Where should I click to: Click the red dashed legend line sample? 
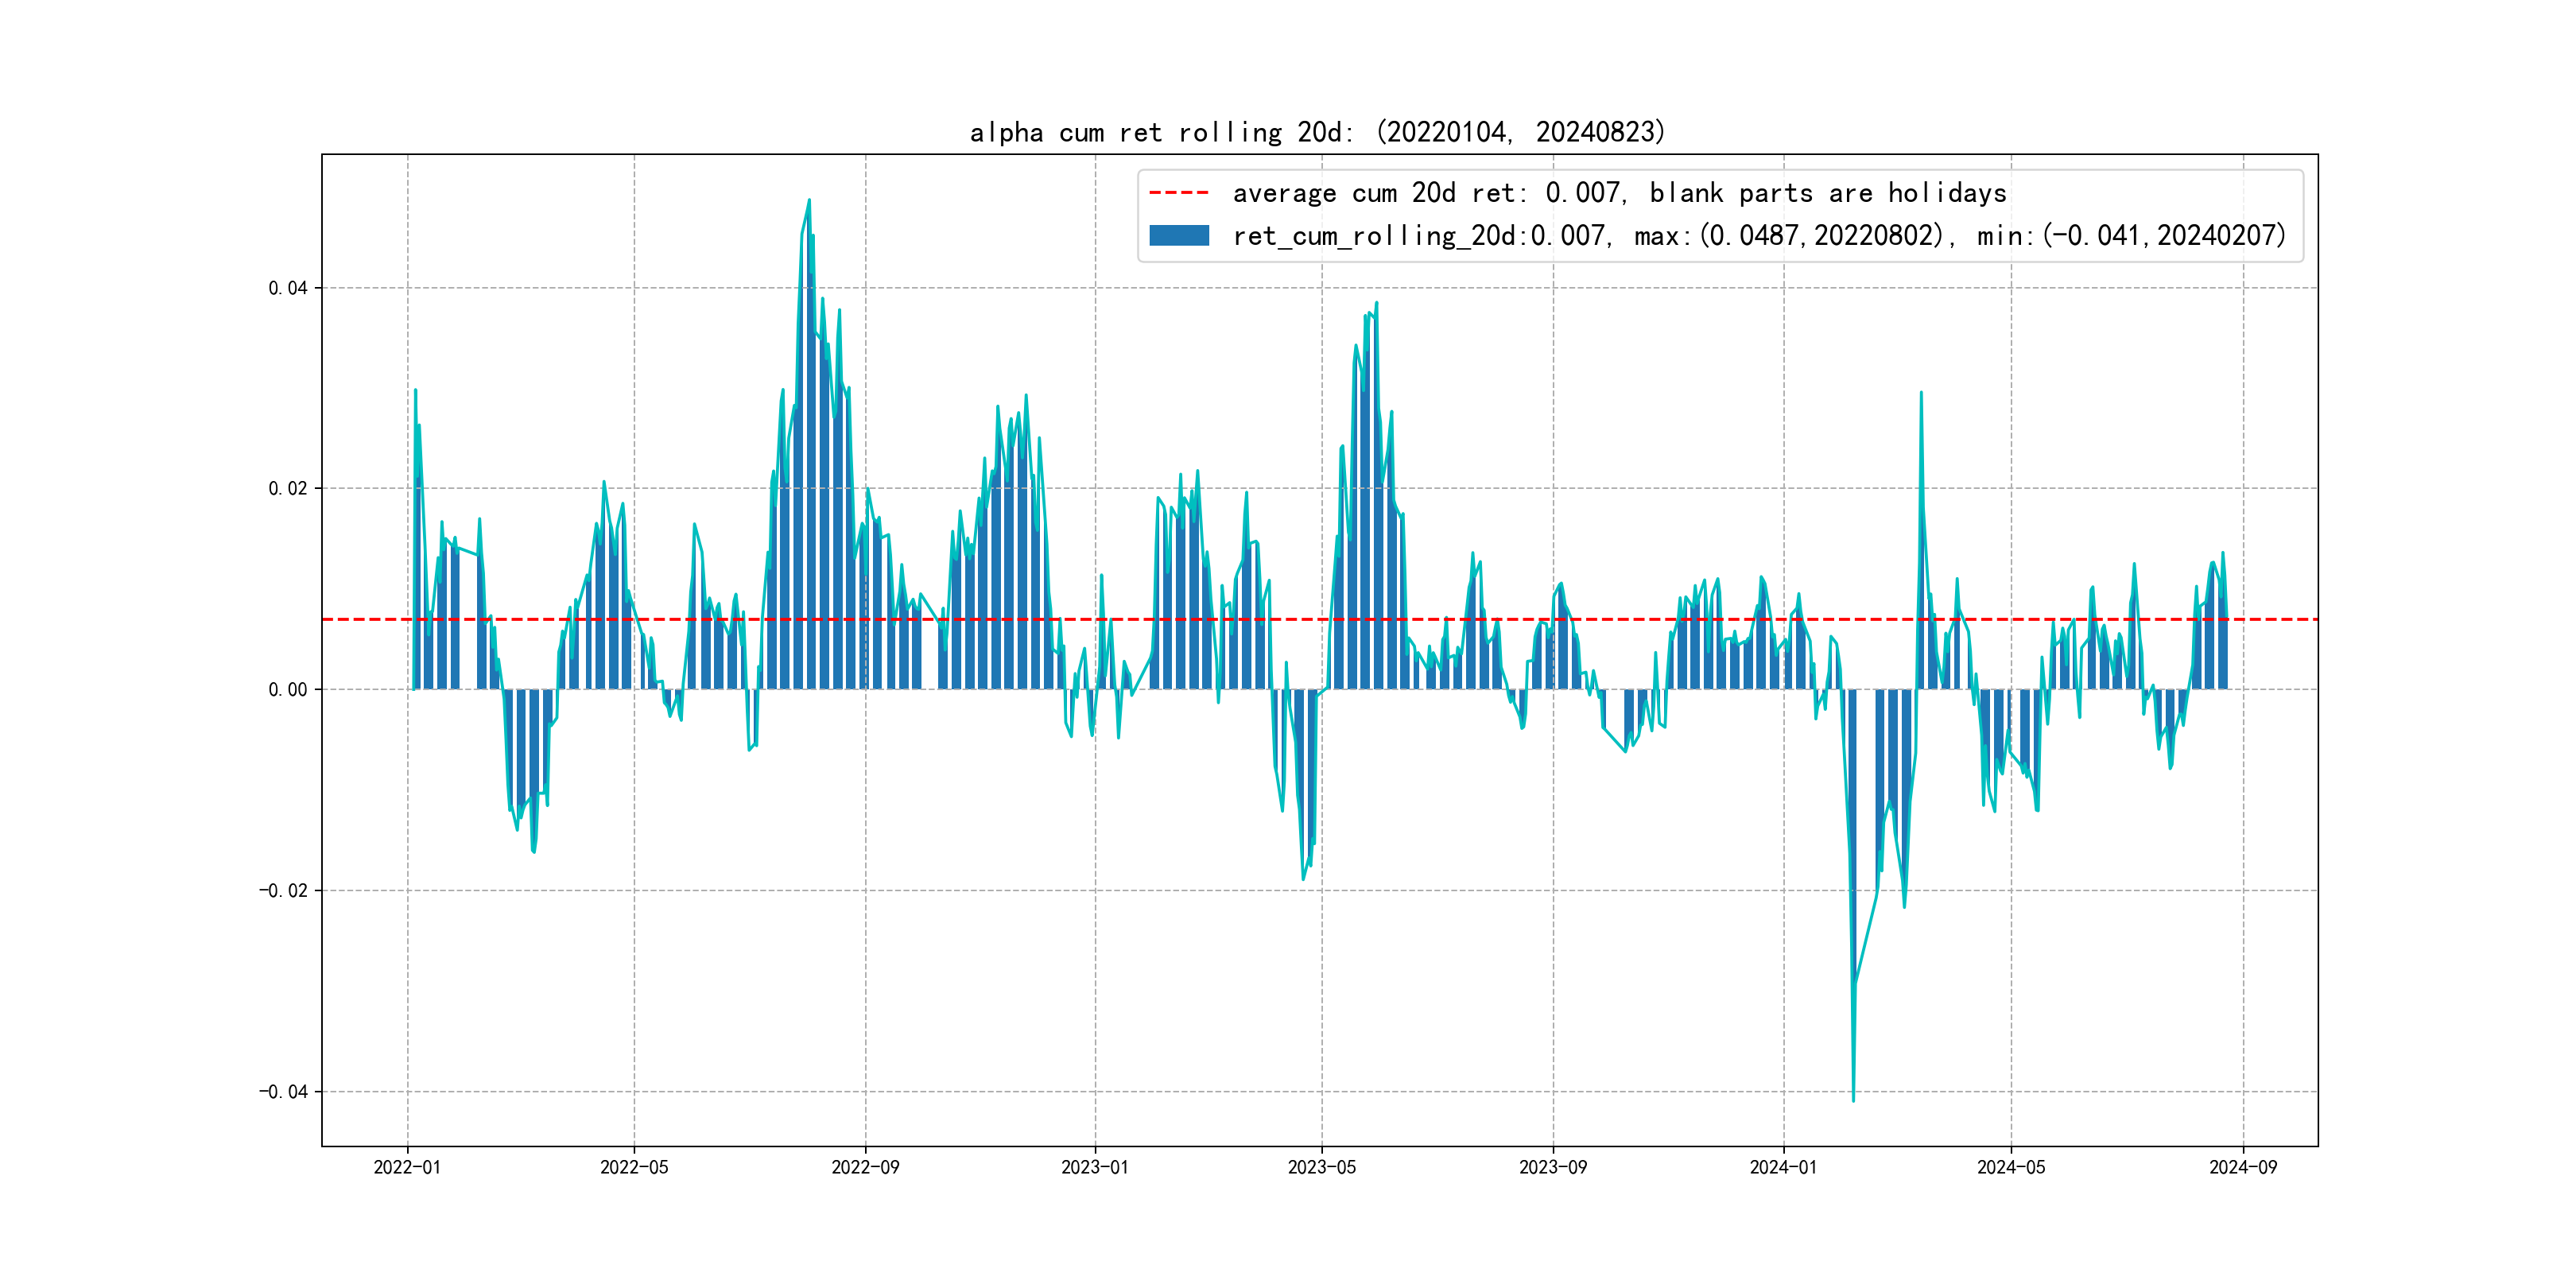click(1178, 193)
